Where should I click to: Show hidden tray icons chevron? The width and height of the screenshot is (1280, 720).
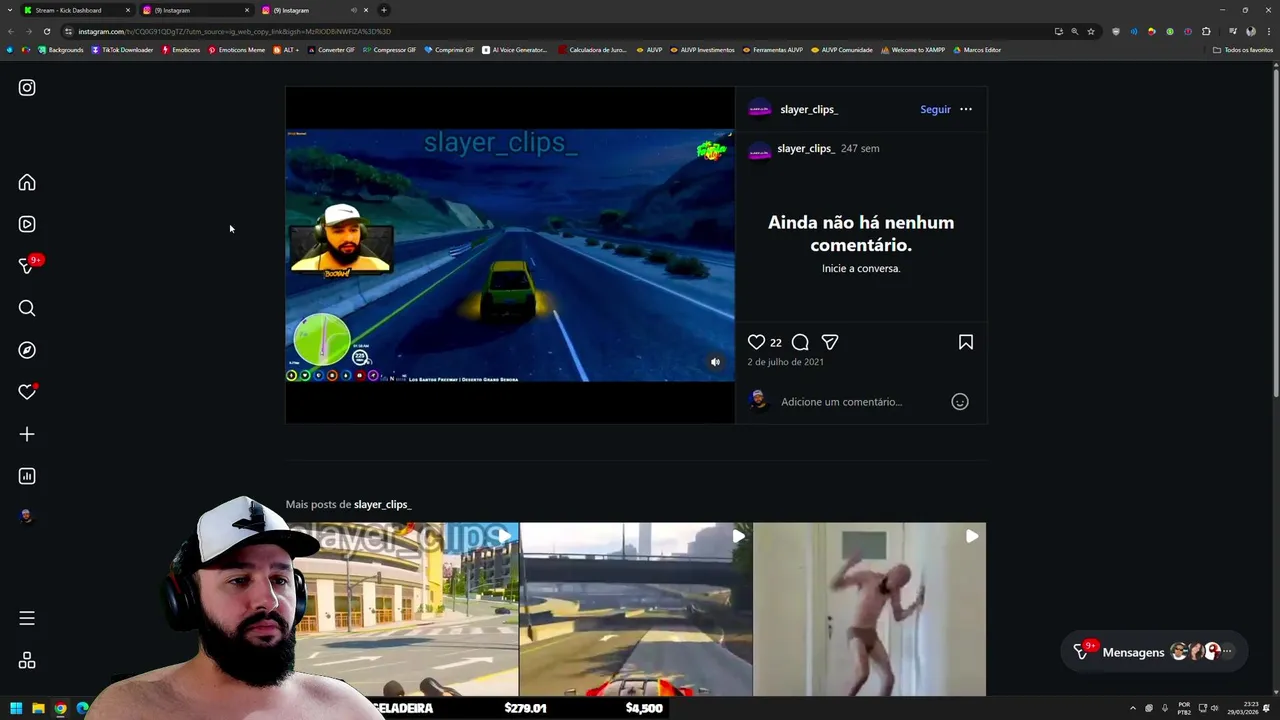click(x=1132, y=708)
